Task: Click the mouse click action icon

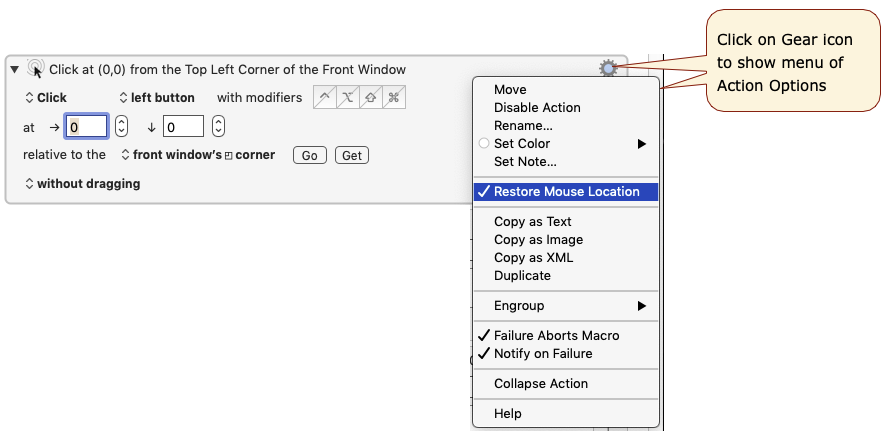Action: point(36,69)
